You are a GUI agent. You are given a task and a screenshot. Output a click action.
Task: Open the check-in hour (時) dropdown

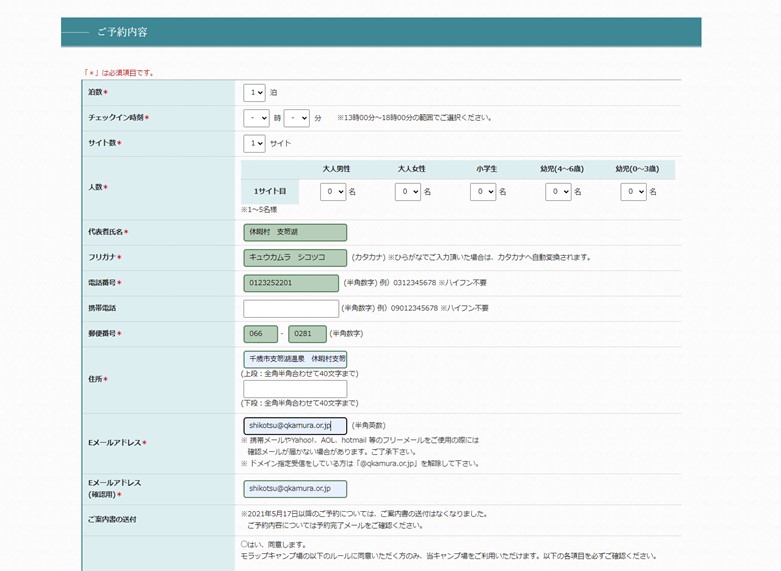[x=256, y=118]
